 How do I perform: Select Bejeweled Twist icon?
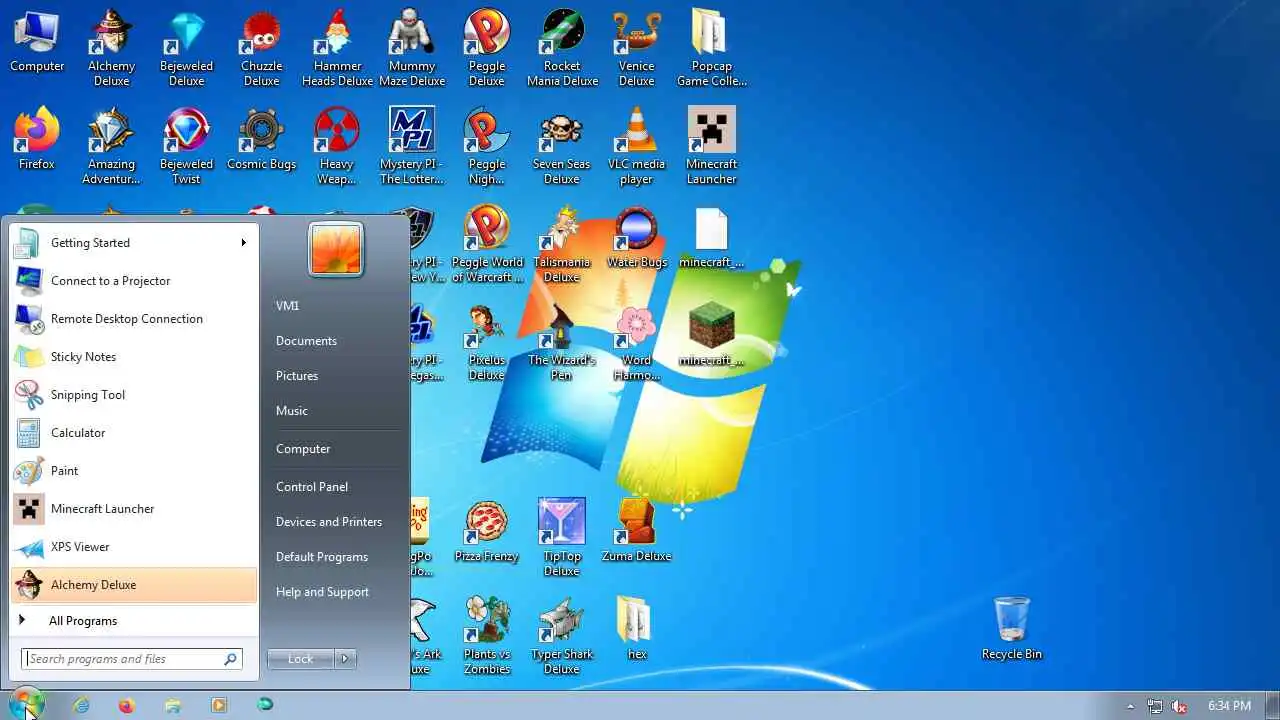186,146
